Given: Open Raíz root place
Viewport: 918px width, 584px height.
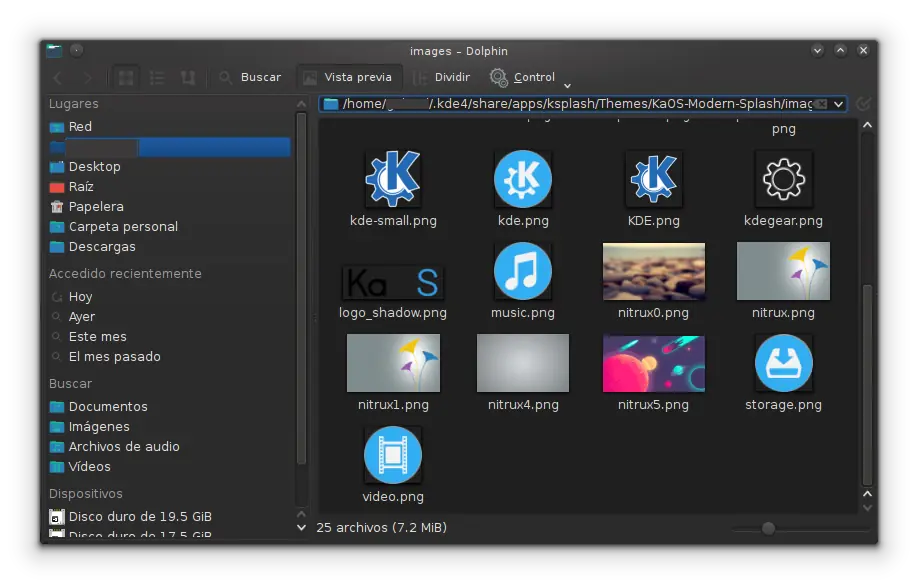Looking at the screenshot, I should point(170,186).
